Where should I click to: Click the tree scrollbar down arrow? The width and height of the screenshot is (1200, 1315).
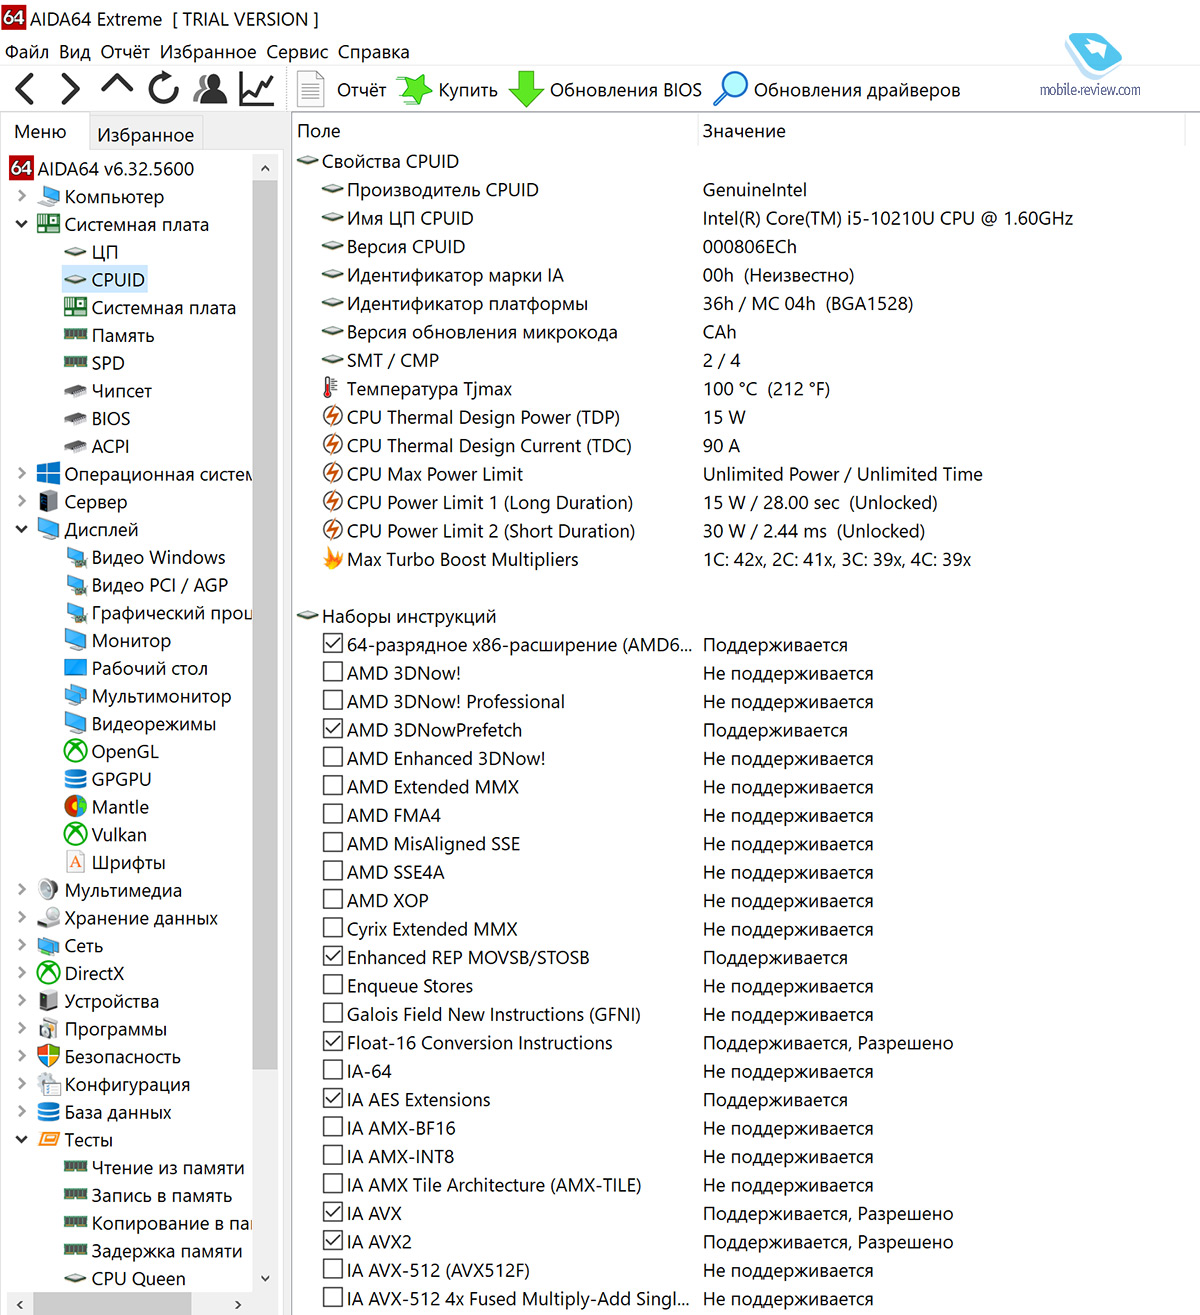265,1278
